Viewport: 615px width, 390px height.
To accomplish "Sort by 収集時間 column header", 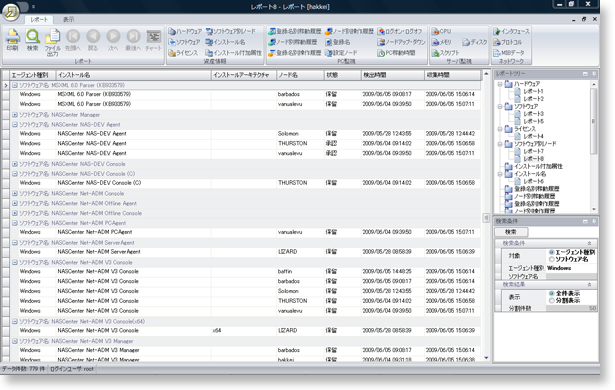I will (453, 75).
